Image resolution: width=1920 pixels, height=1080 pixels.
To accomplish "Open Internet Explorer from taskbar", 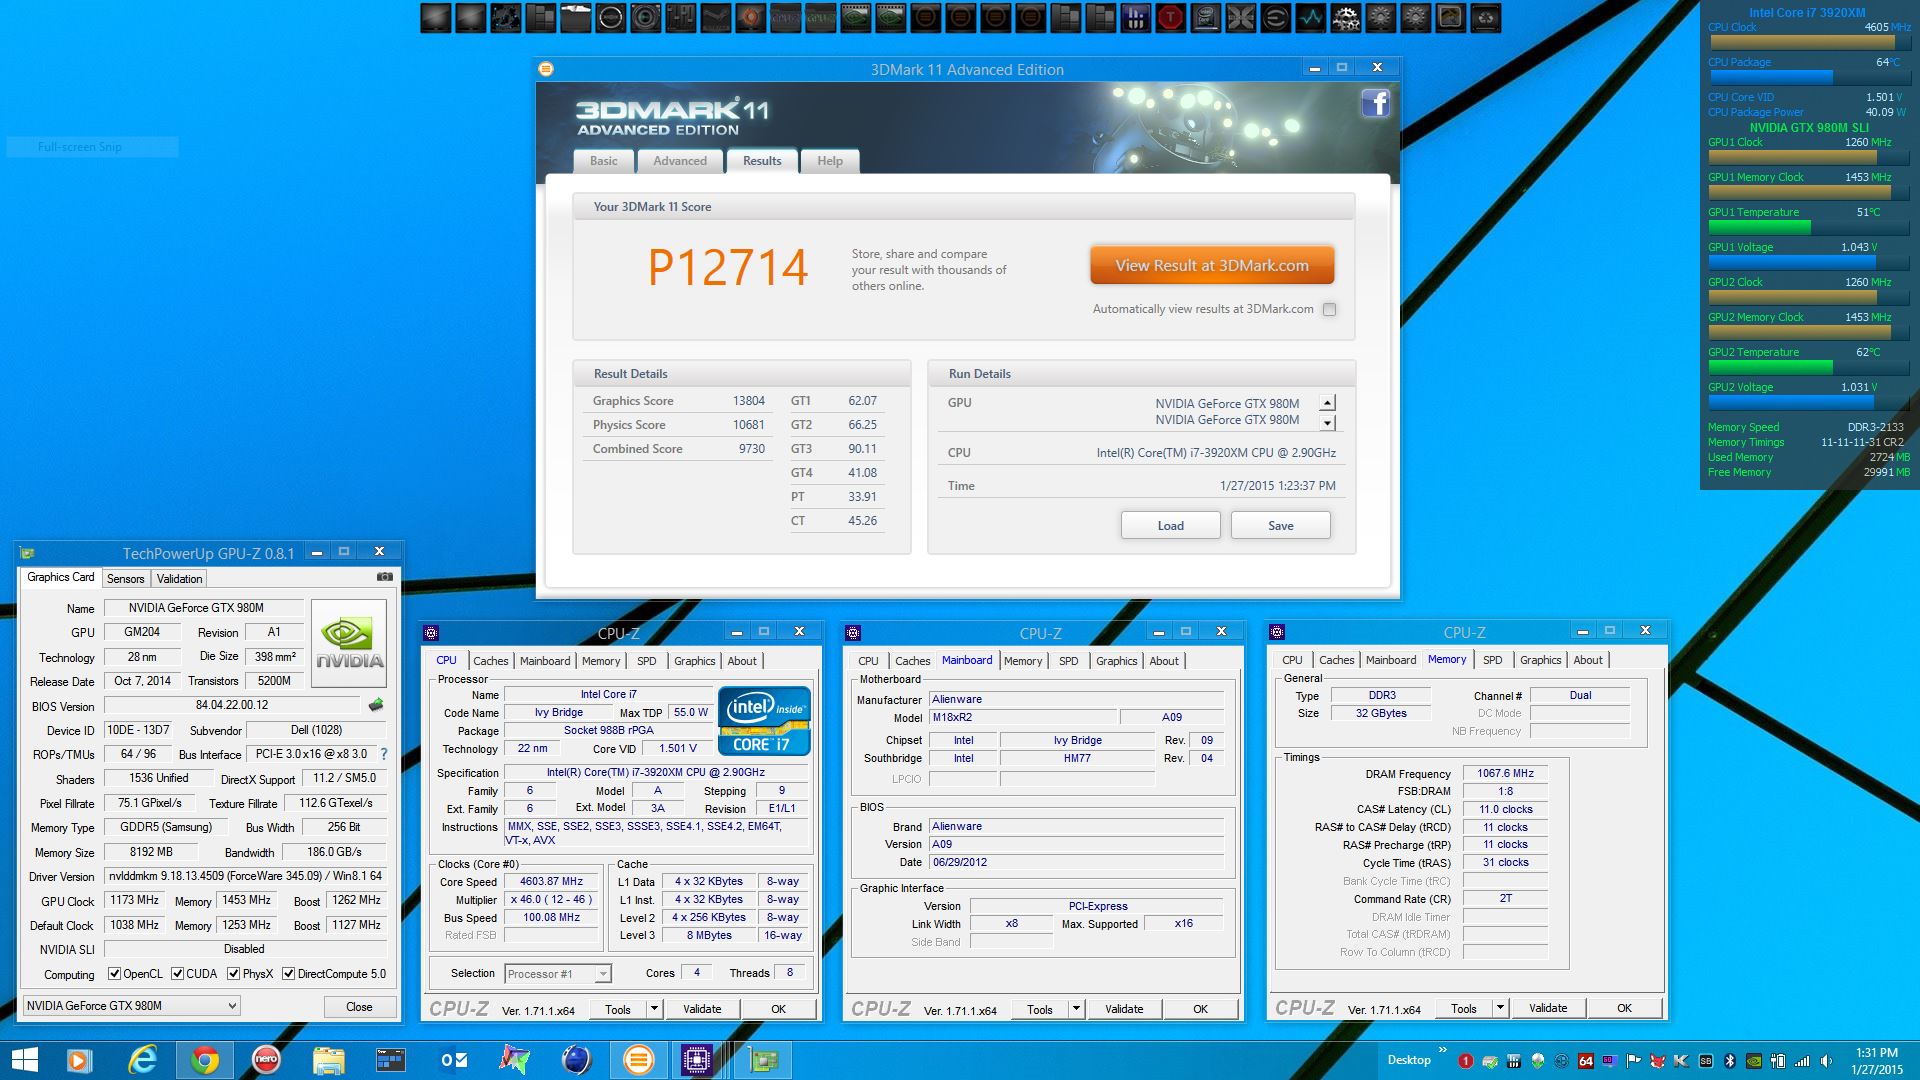I will [x=143, y=1060].
